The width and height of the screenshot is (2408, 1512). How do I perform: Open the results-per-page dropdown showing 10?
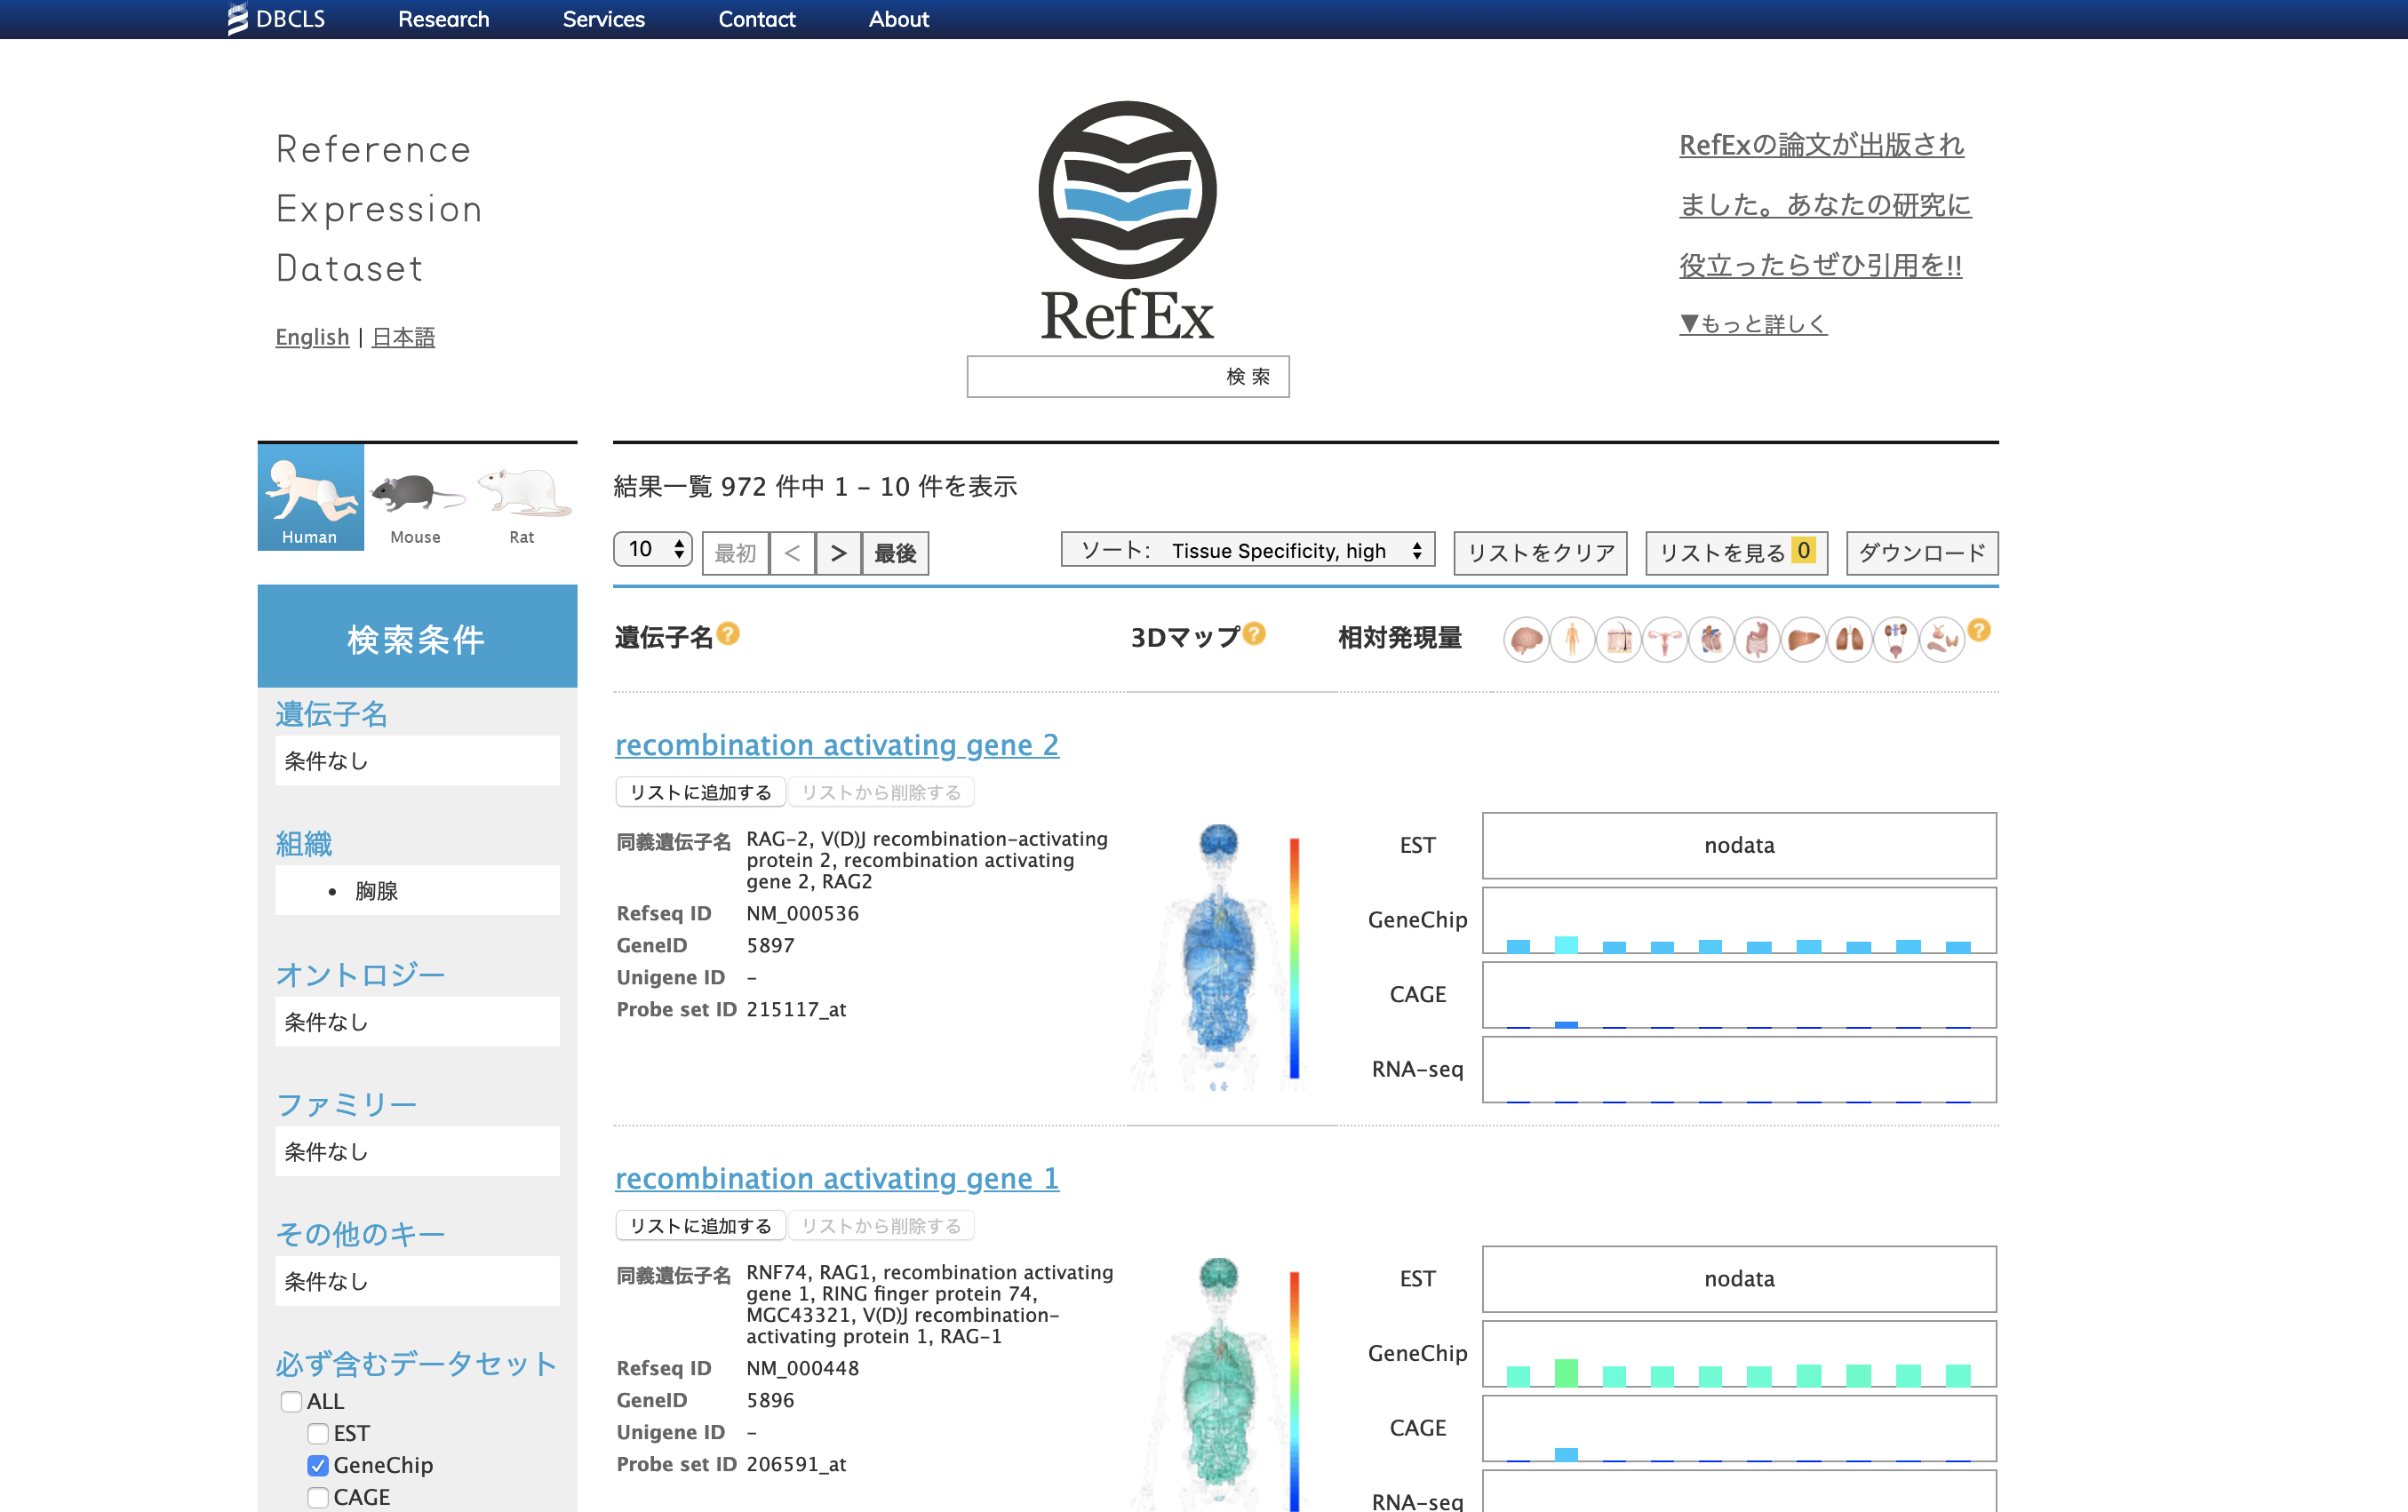653,550
